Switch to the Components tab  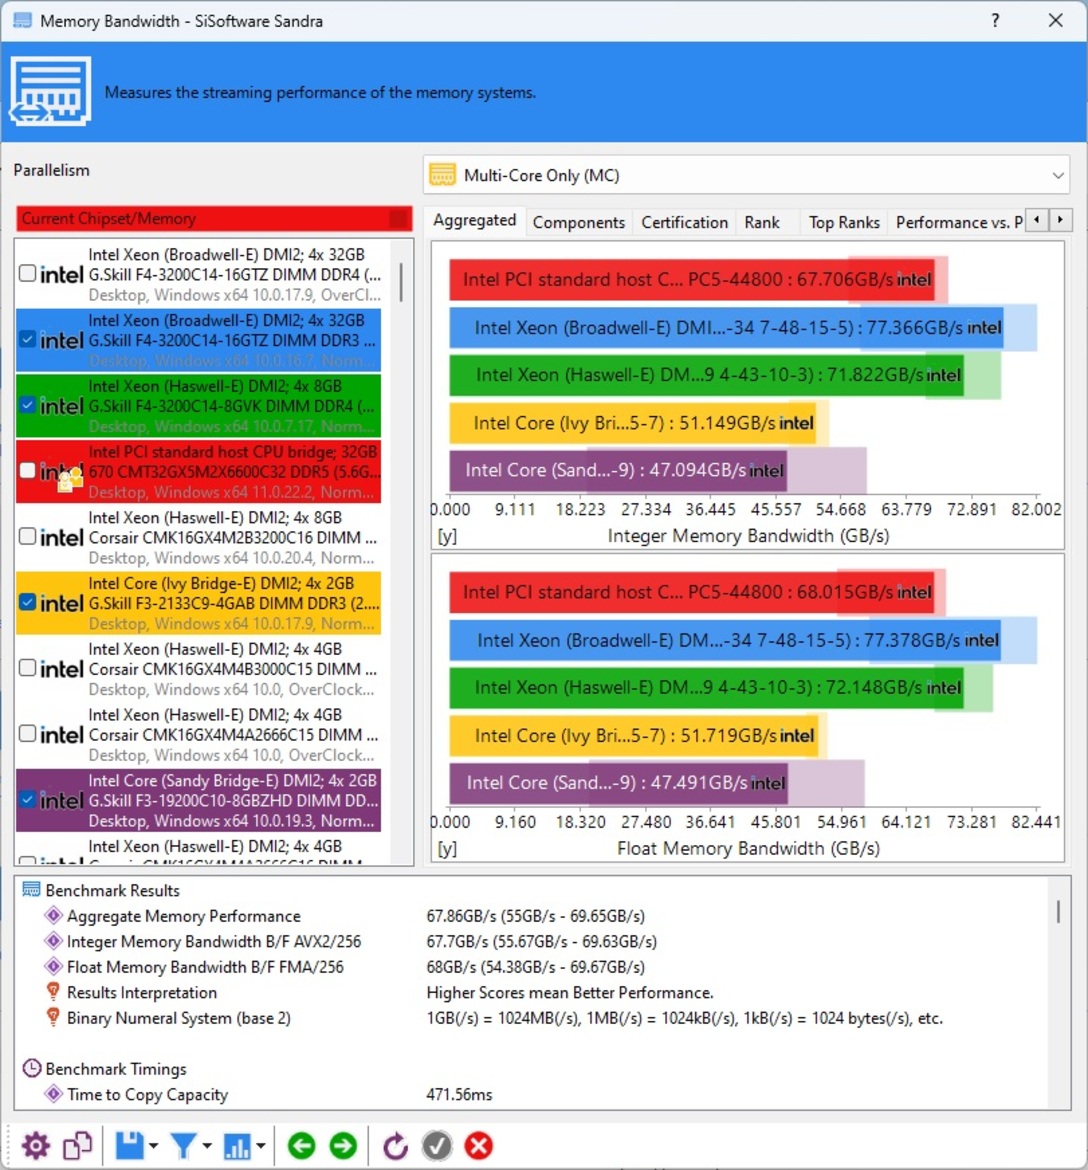579,222
